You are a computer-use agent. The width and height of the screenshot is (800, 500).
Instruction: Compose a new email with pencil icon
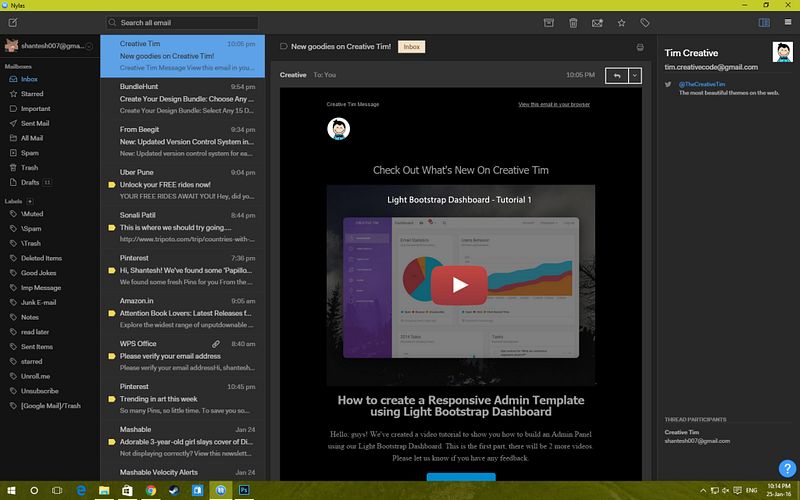click(13, 22)
